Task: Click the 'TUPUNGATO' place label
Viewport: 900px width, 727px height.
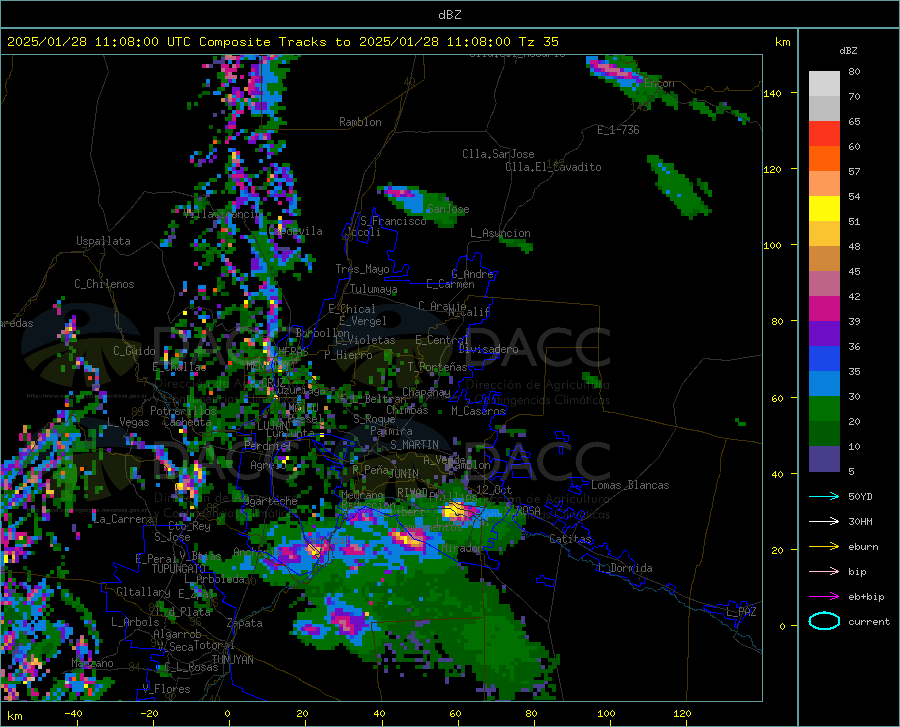Action: 179,569
